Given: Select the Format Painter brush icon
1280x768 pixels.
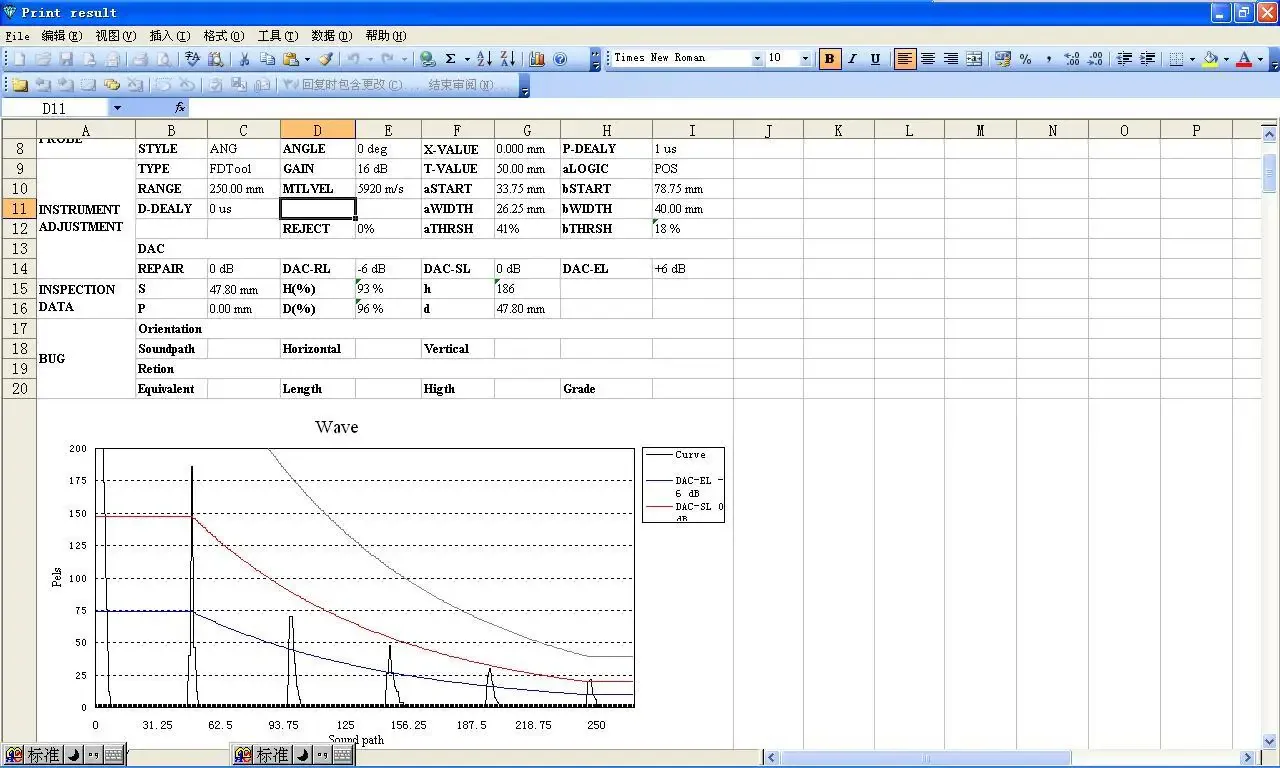Looking at the screenshot, I should point(326,59).
